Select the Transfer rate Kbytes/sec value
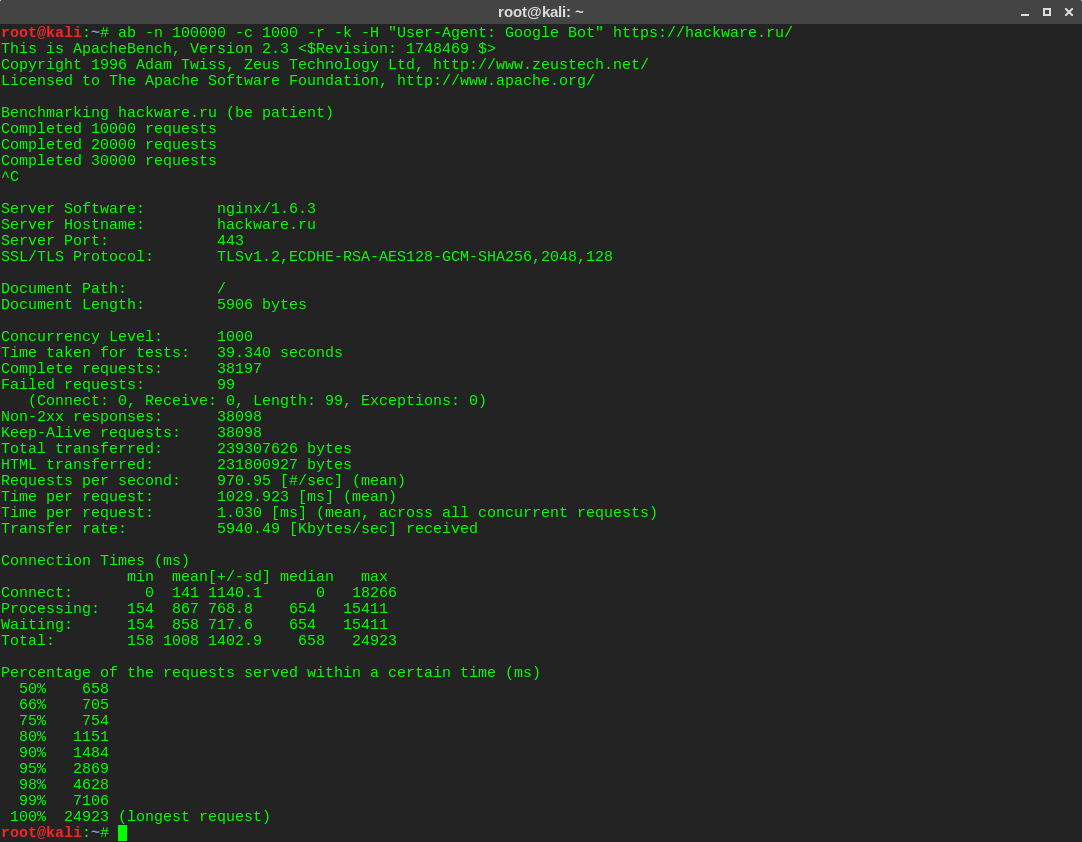Viewport: 1082px width, 842px height. (x=310, y=528)
